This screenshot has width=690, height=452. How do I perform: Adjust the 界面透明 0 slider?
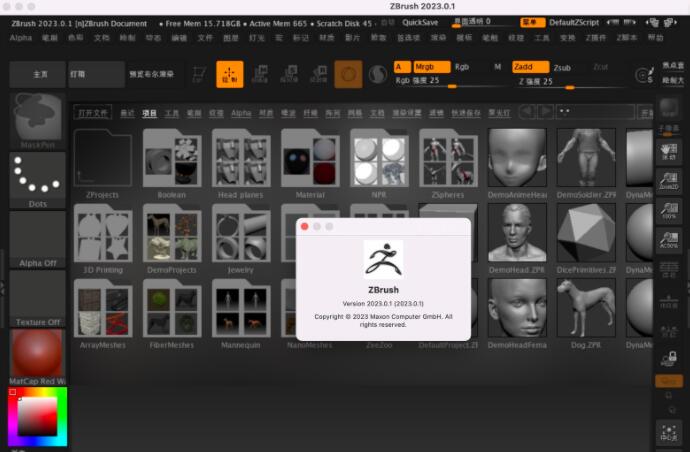point(484,22)
